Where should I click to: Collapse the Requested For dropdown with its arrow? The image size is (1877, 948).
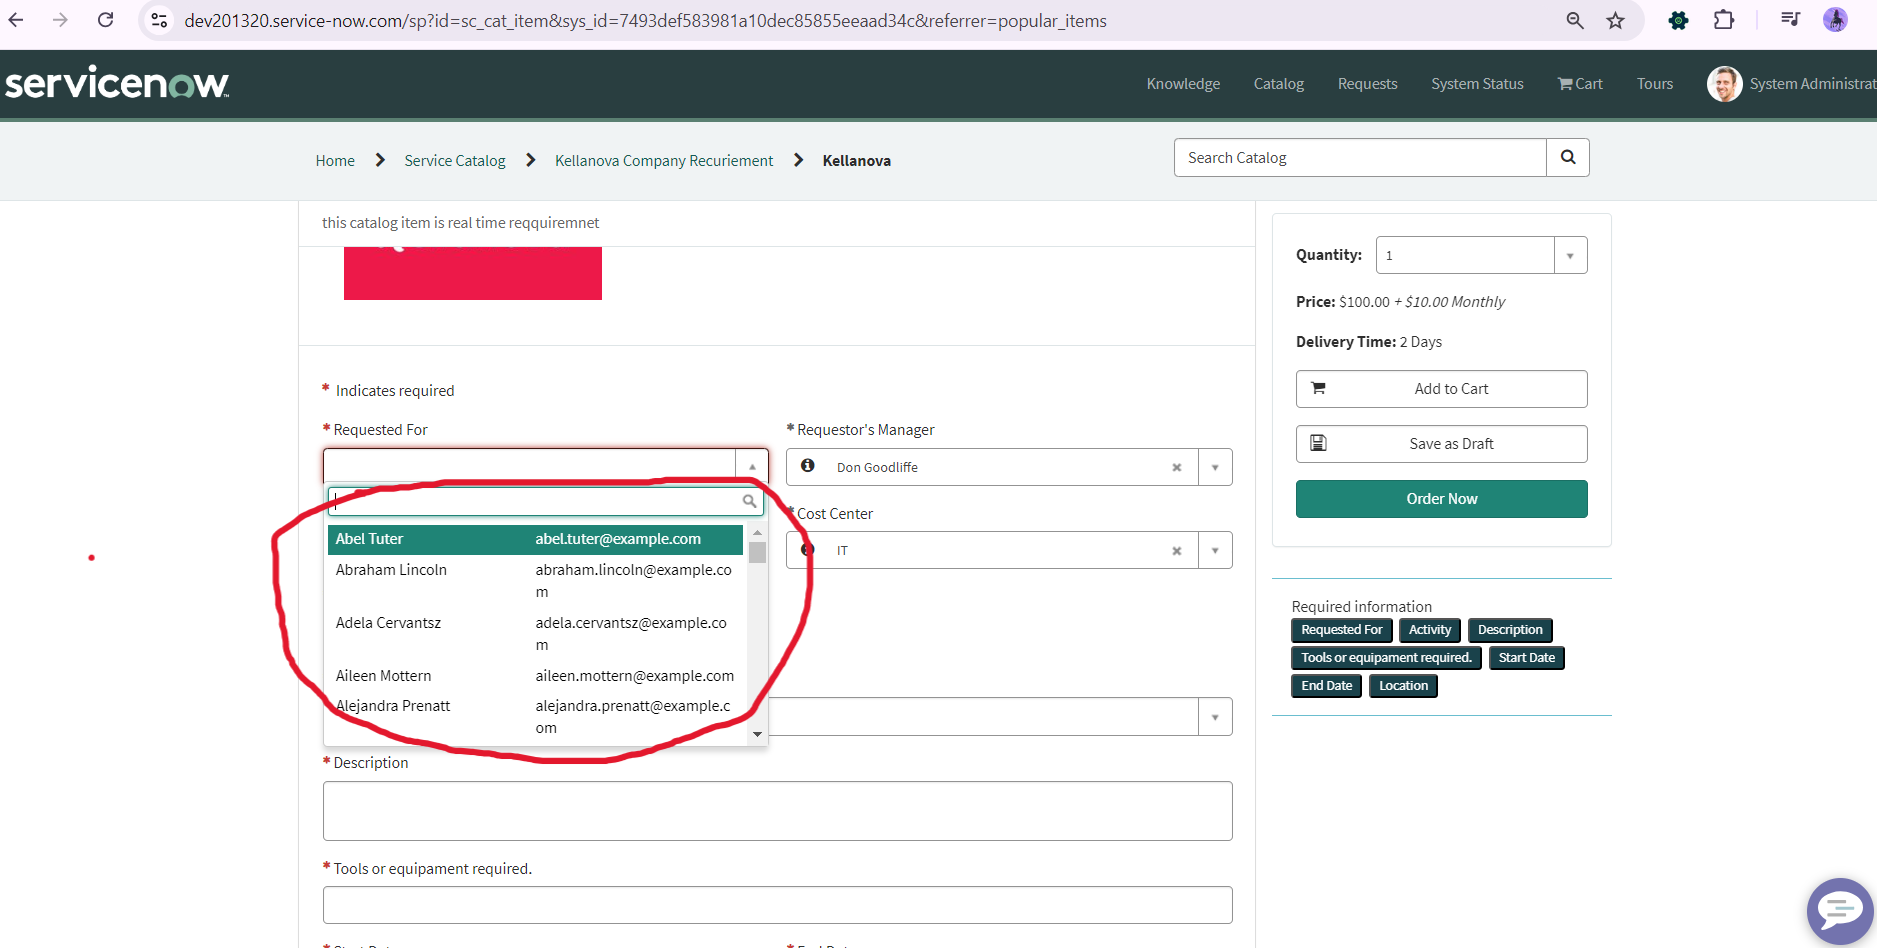(752, 464)
